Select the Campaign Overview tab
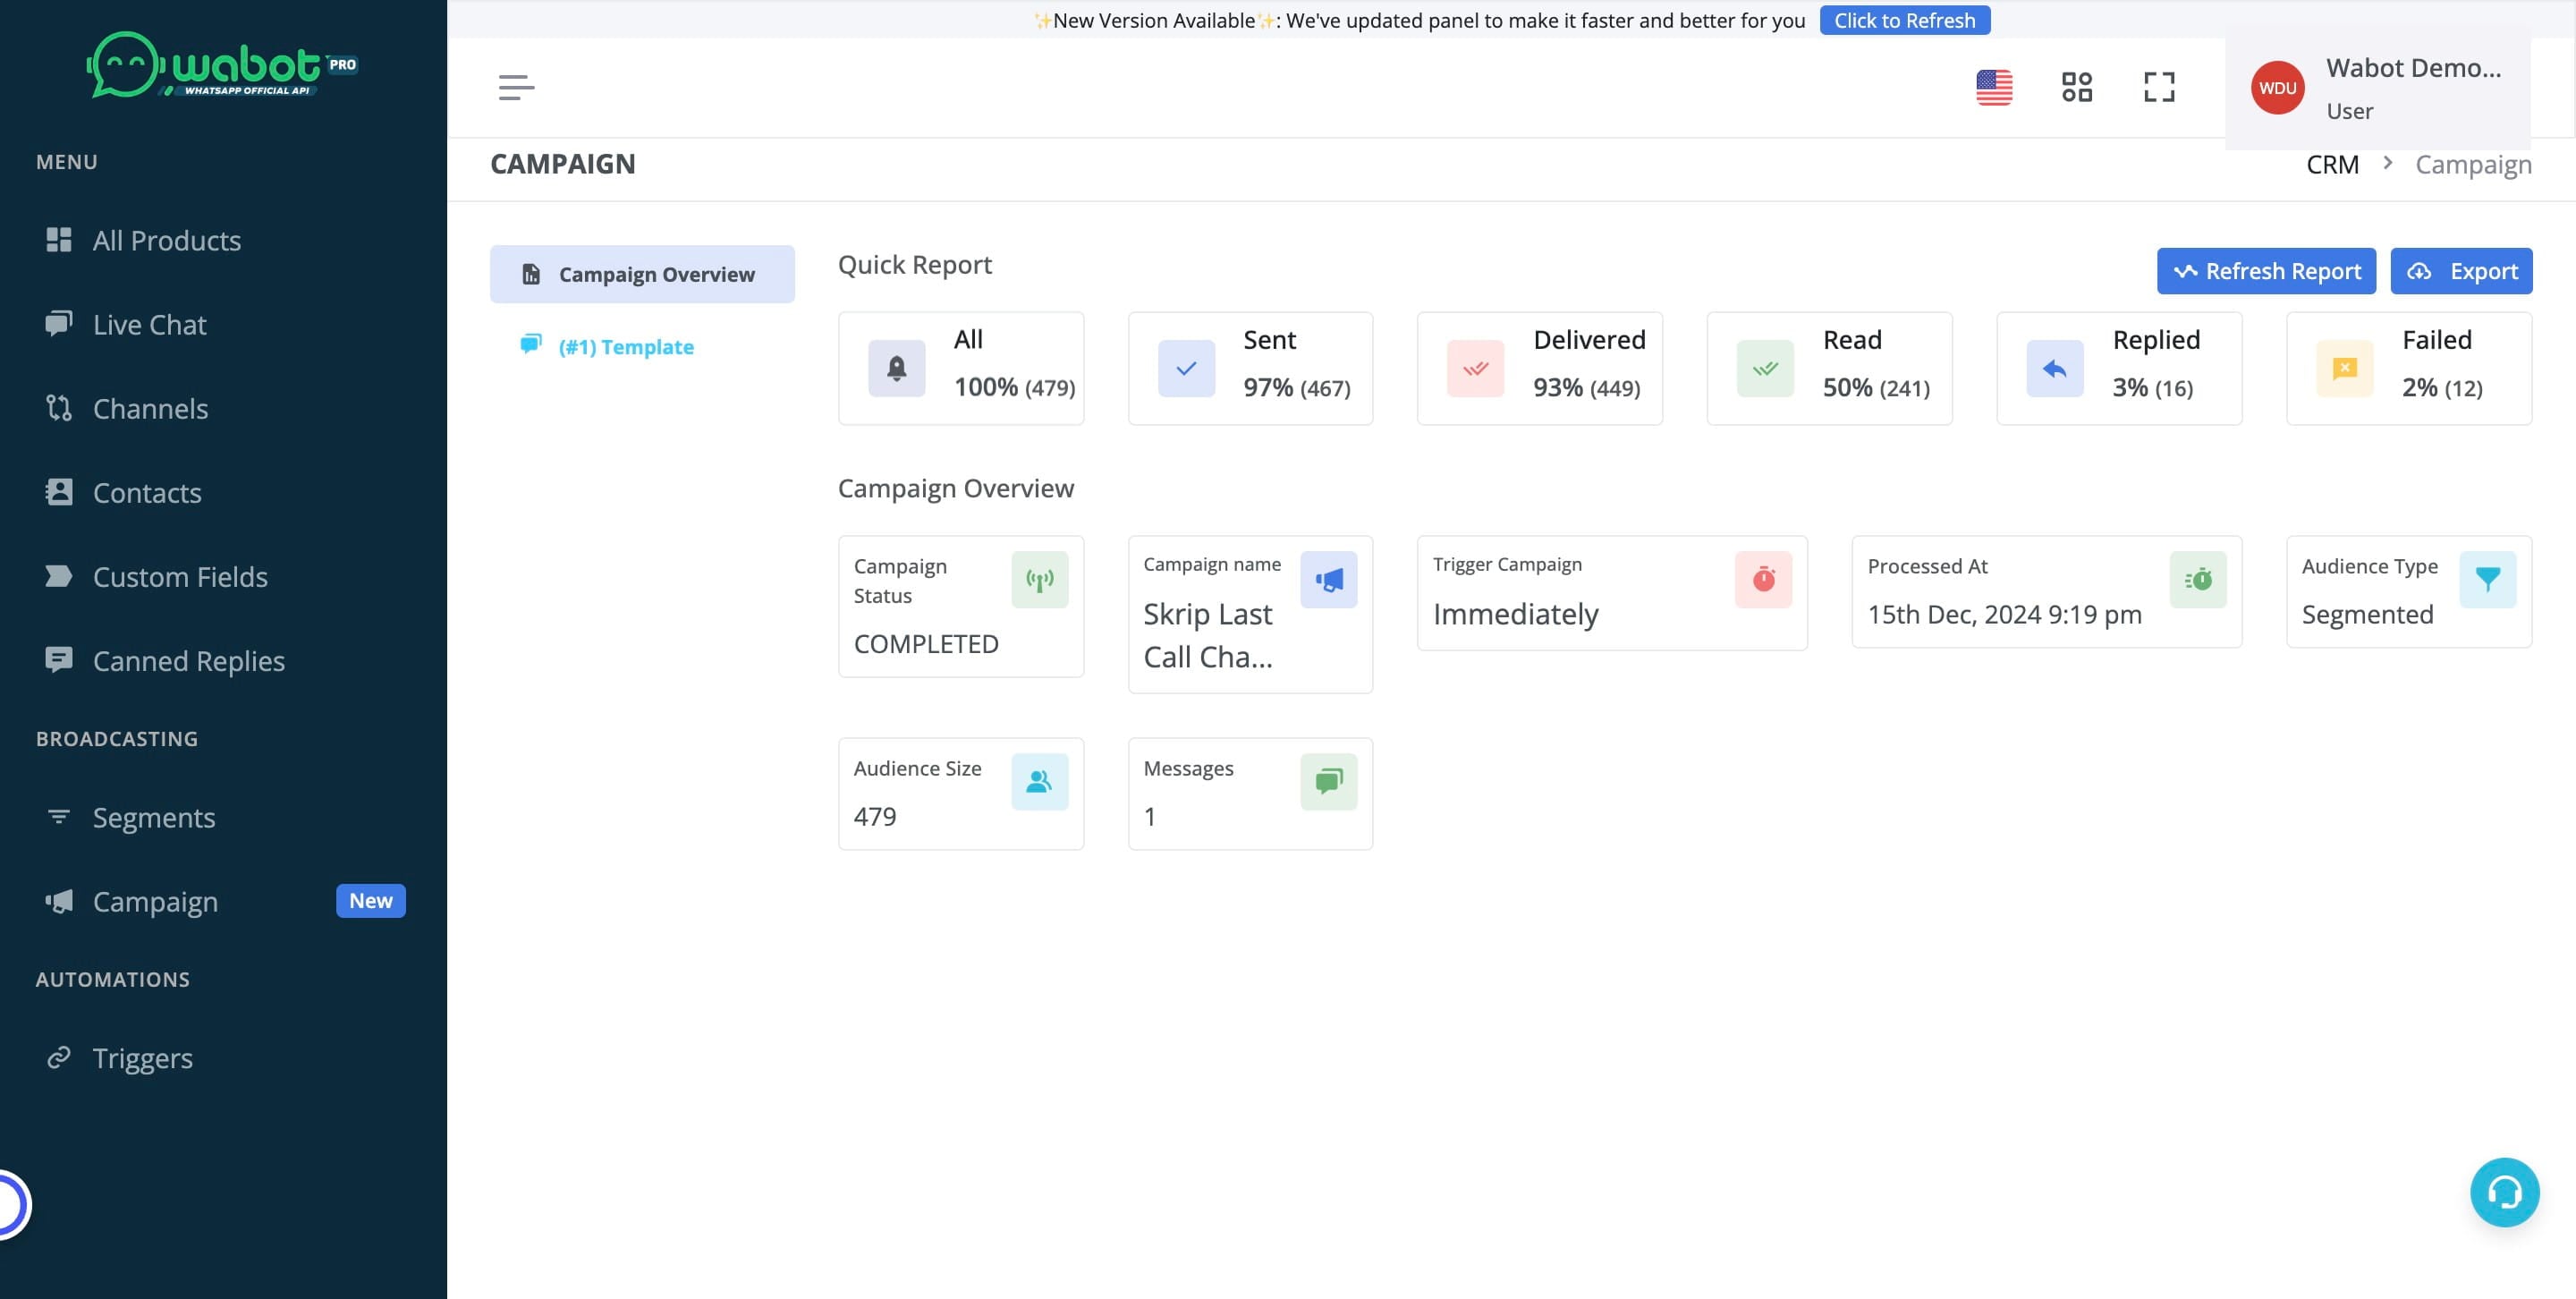This screenshot has width=2576, height=1299. pyautogui.click(x=642, y=274)
